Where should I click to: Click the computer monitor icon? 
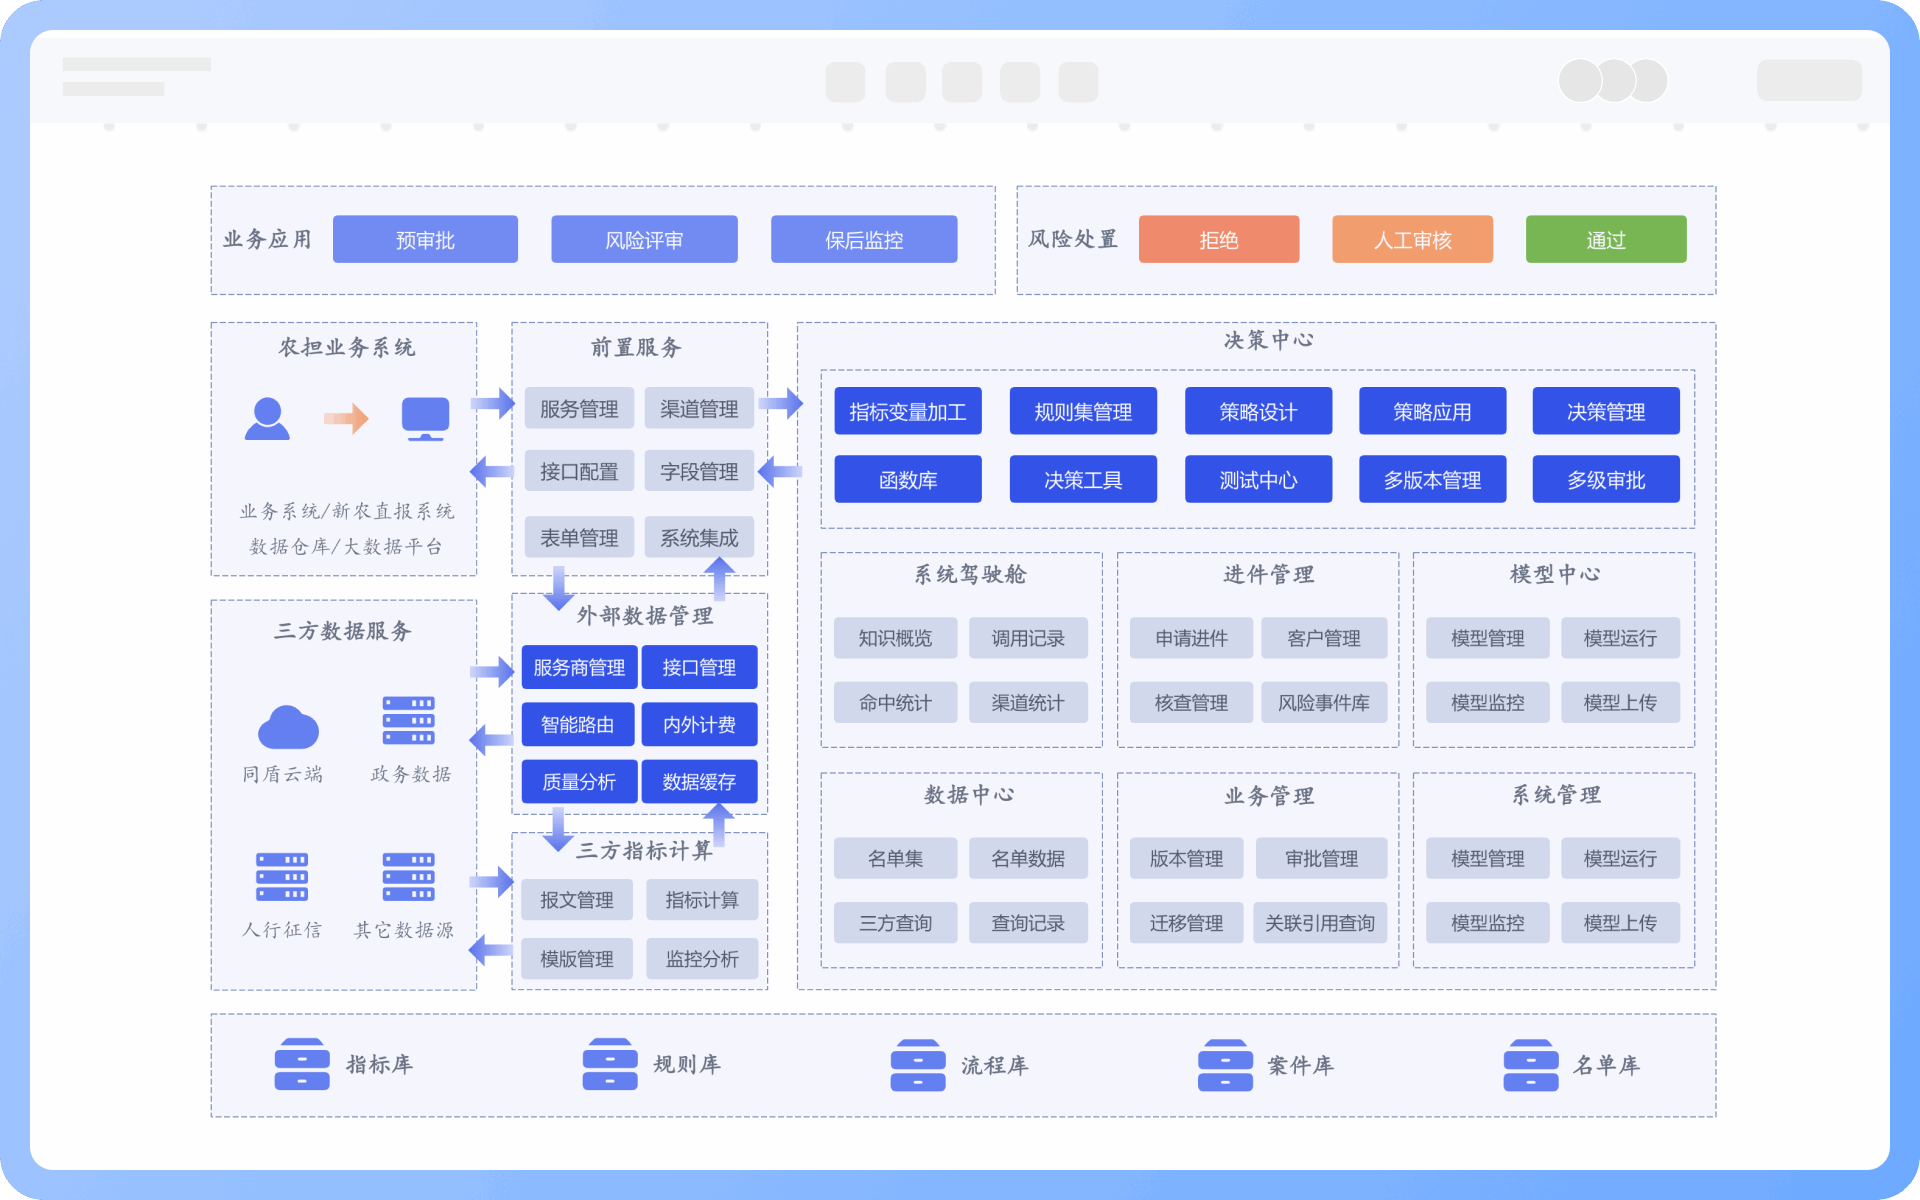point(425,419)
